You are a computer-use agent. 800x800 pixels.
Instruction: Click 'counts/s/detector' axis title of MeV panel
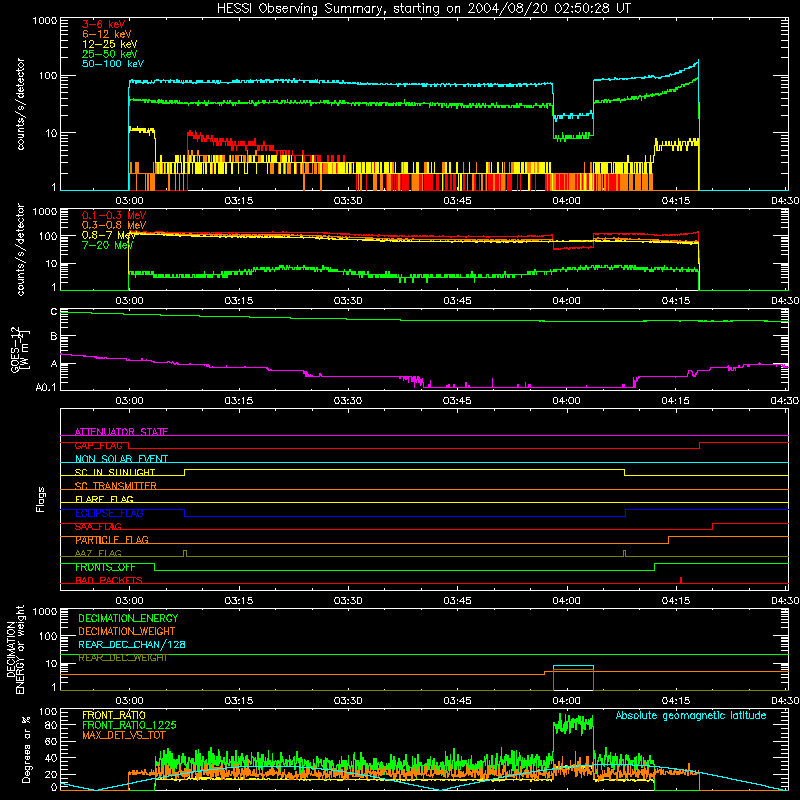20,249
